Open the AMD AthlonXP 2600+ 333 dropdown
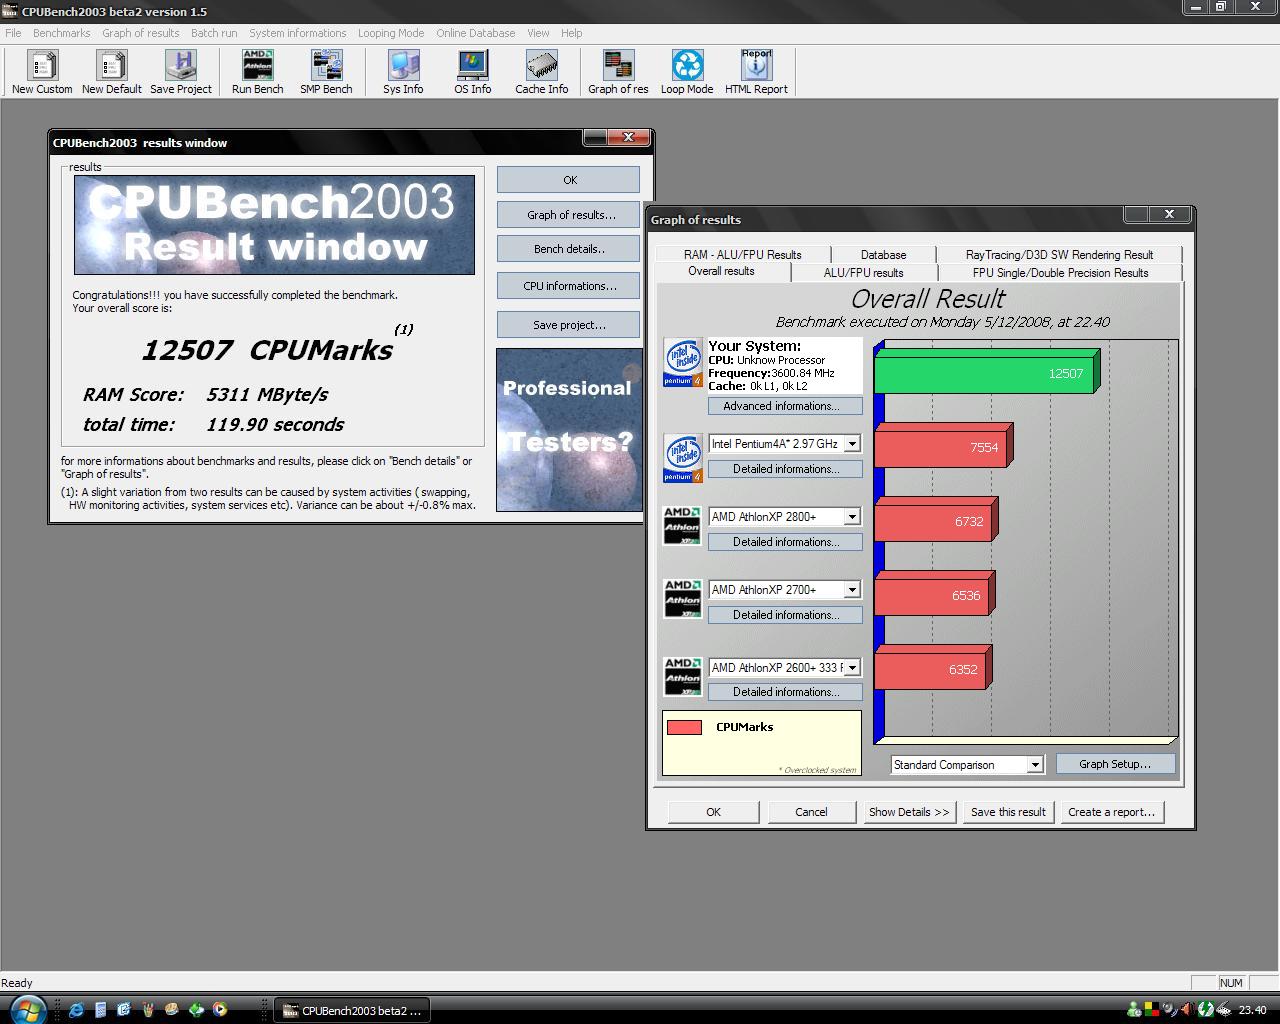 (x=852, y=668)
